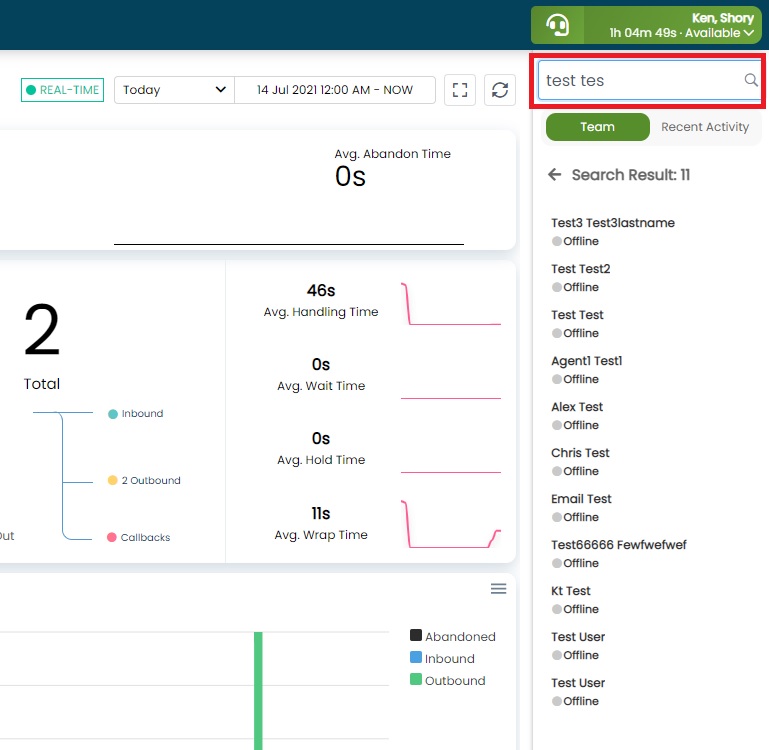Click the Avg. Abandon Time 0s value
This screenshot has width=769, height=750.
pos(350,176)
